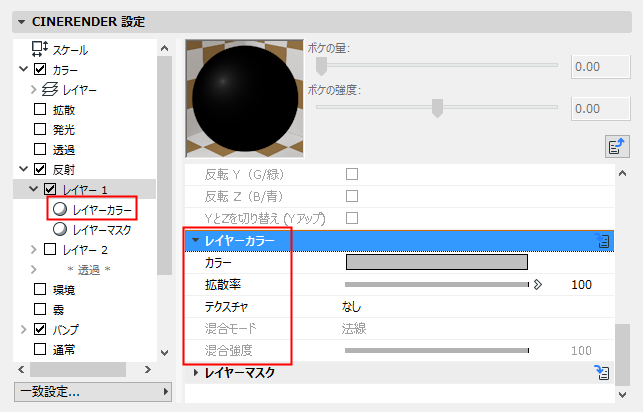Click the settings list scroll-down arrow
The image size is (643, 412).
pos(622,395)
